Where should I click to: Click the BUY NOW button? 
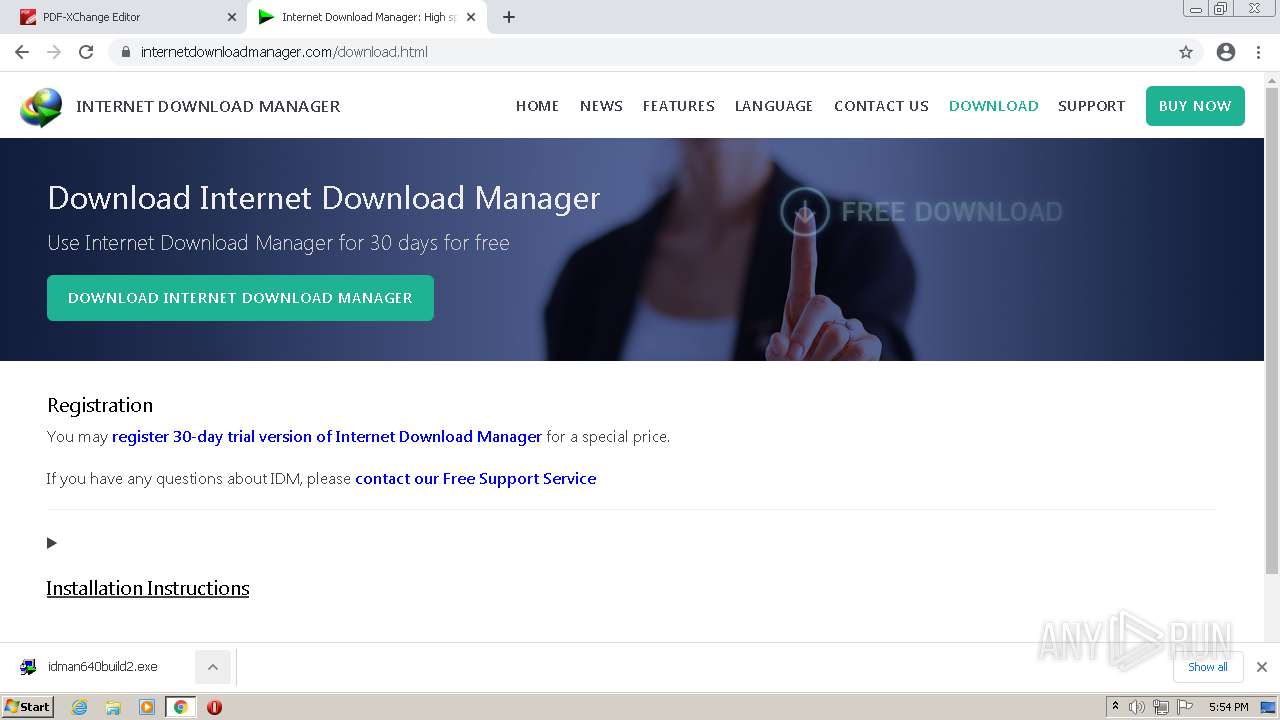[1195, 106]
